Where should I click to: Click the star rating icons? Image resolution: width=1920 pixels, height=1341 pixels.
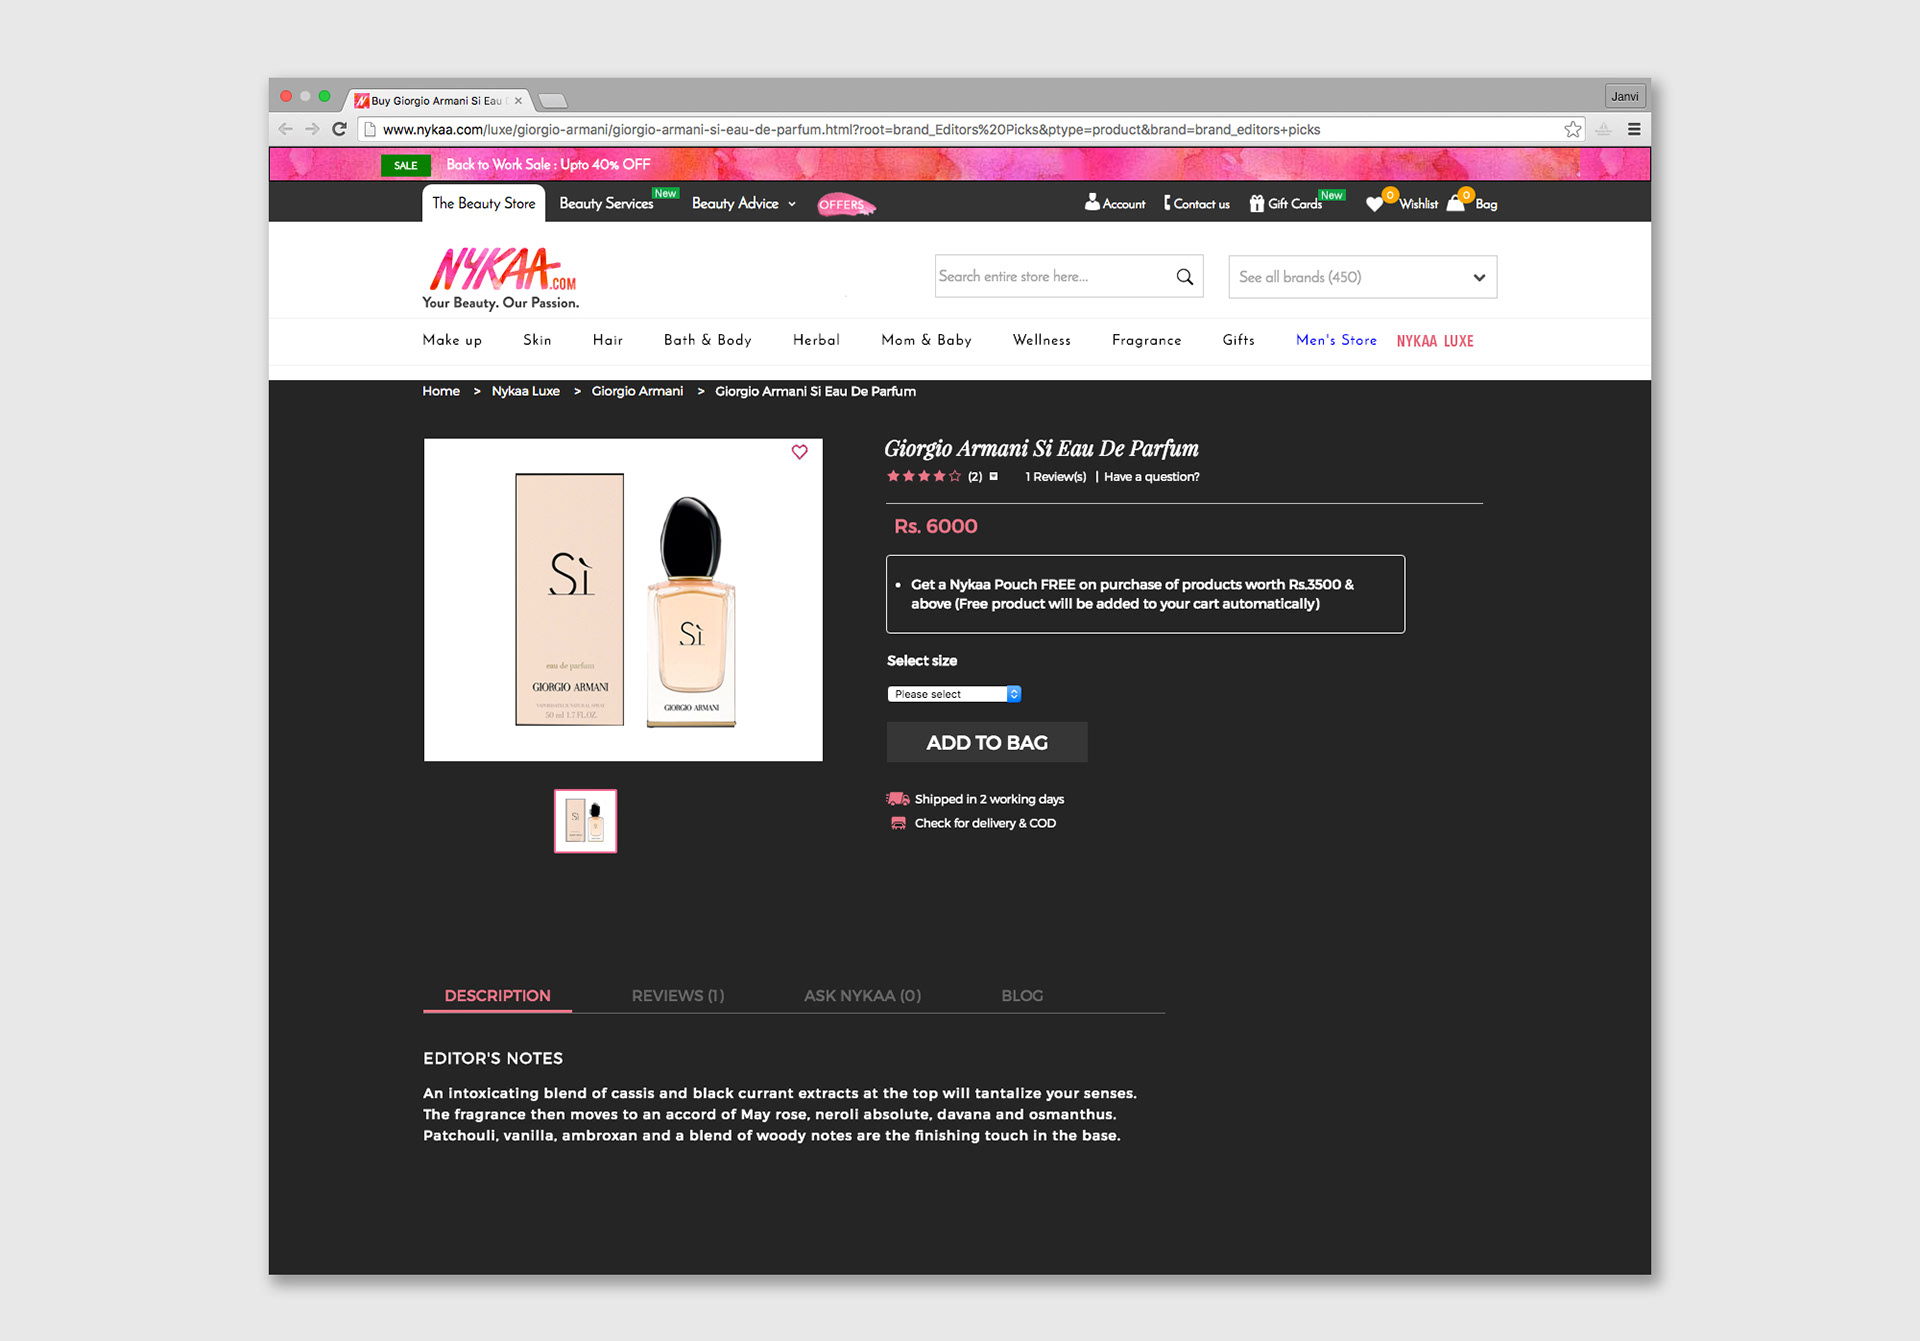pos(924,476)
